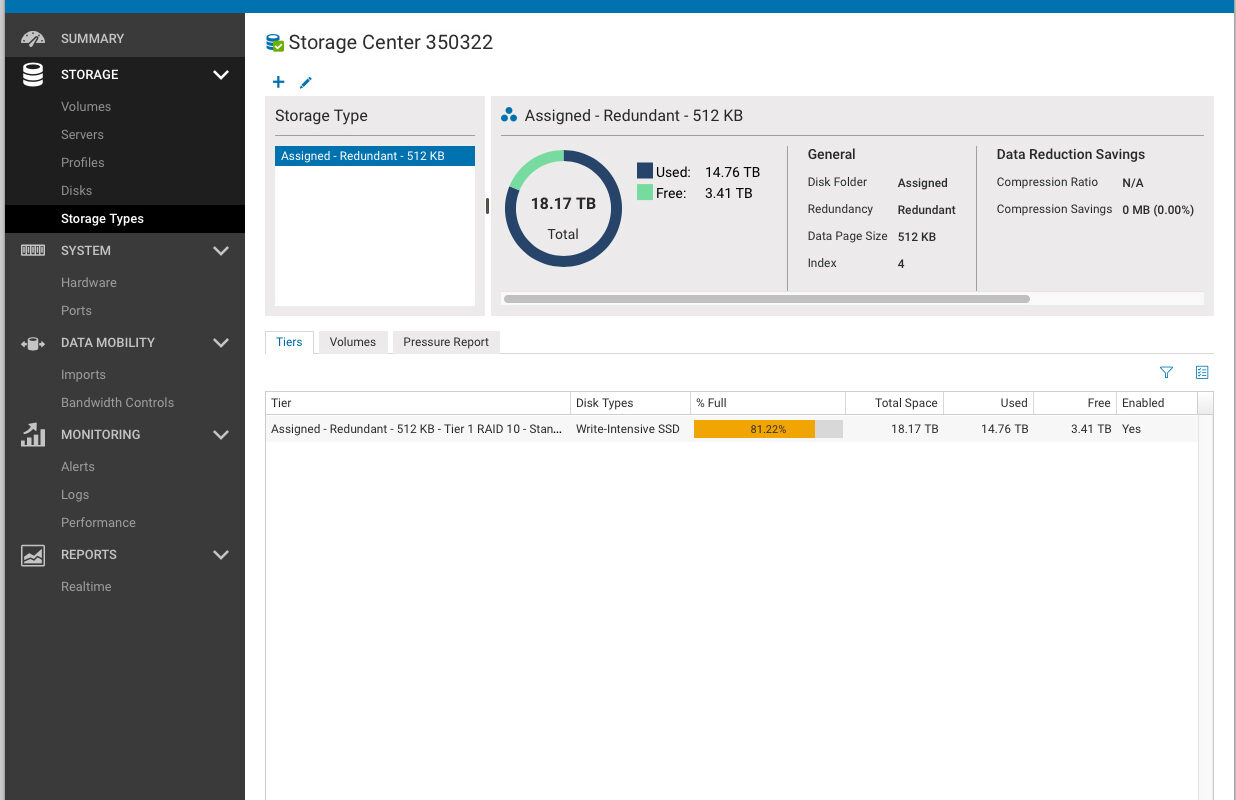The image size is (1236, 800).
Task: Sort by Total Space column header
Action: tap(894, 403)
